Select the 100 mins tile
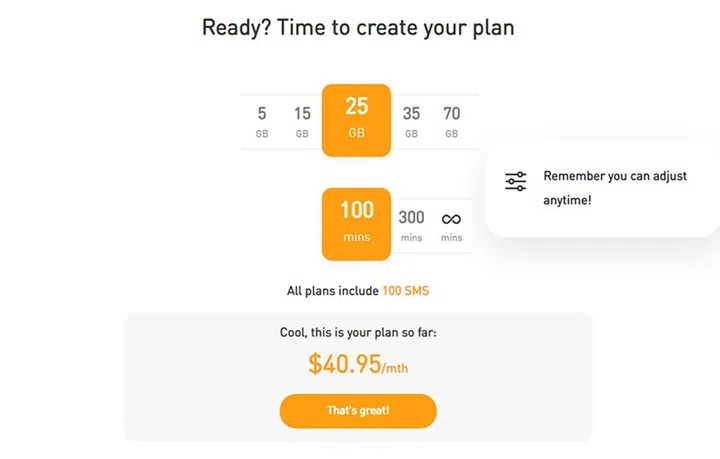Screen dimensions: 720x459 (x=356, y=222)
